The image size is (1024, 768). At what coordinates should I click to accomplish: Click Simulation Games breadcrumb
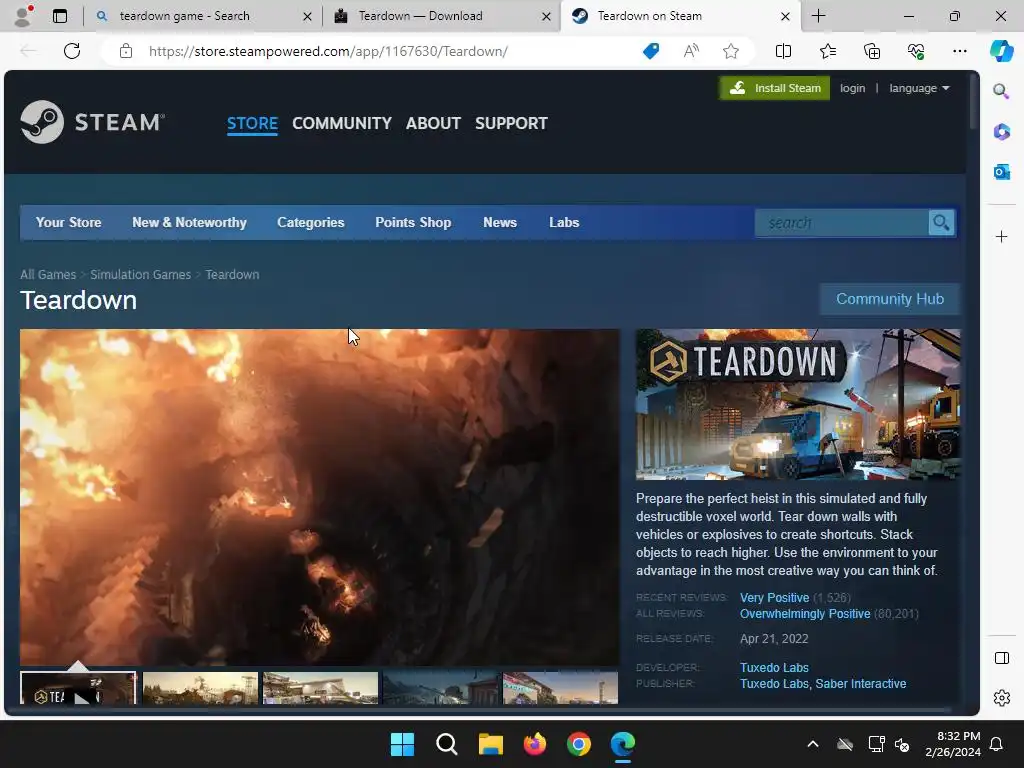(140, 274)
